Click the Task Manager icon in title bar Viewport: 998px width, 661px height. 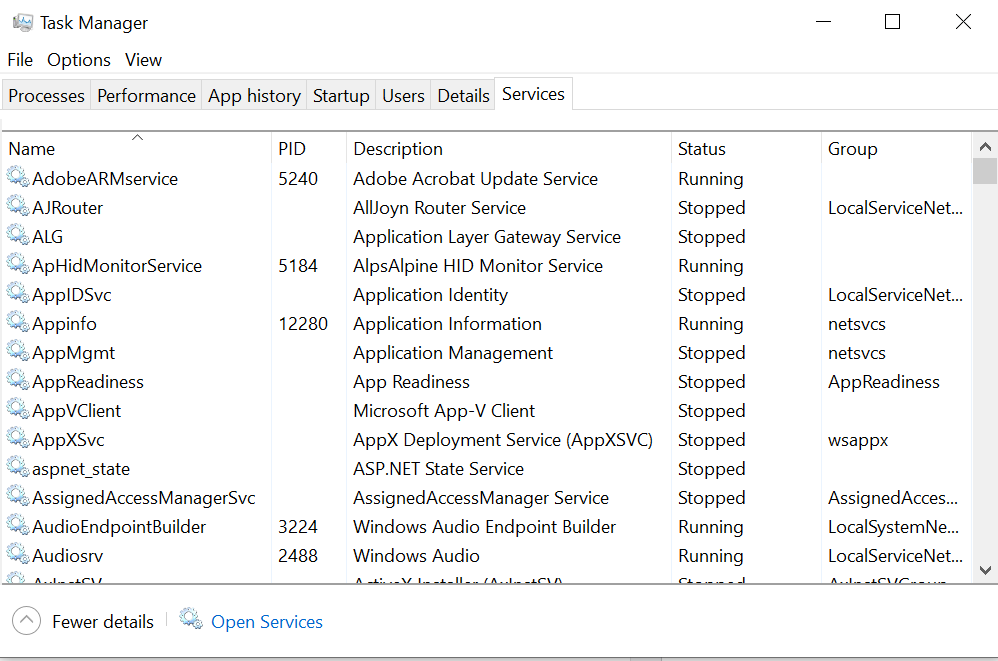pos(22,21)
